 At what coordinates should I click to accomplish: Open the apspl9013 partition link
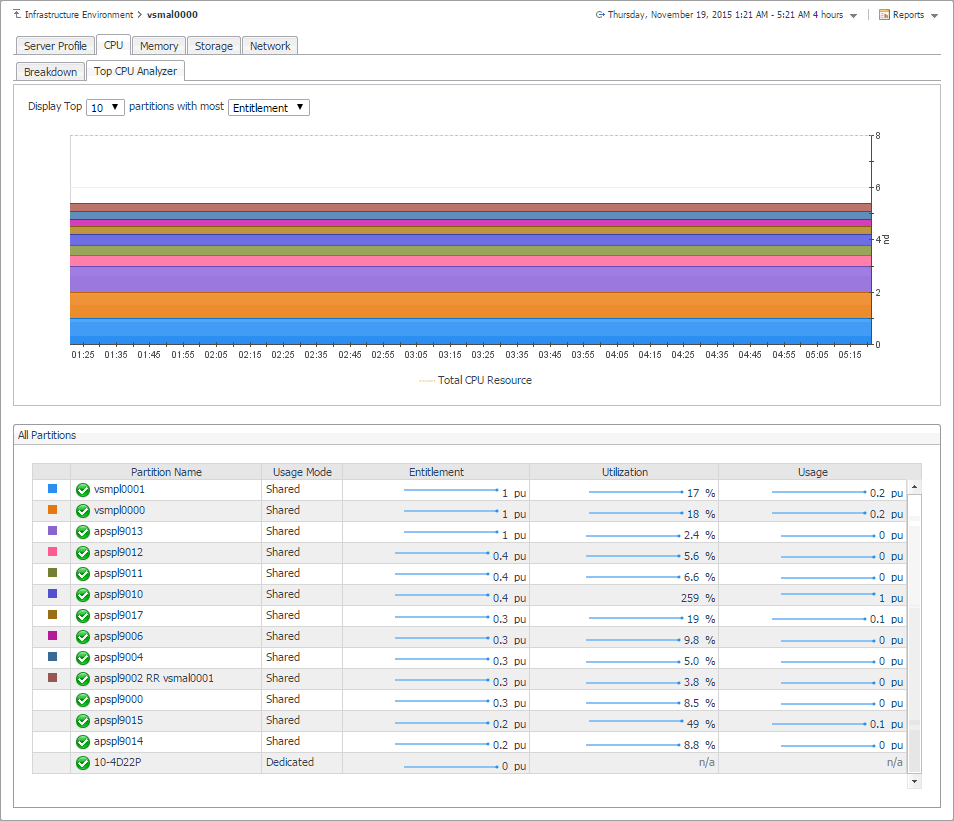pyautogui.click(x=118, y=532)
